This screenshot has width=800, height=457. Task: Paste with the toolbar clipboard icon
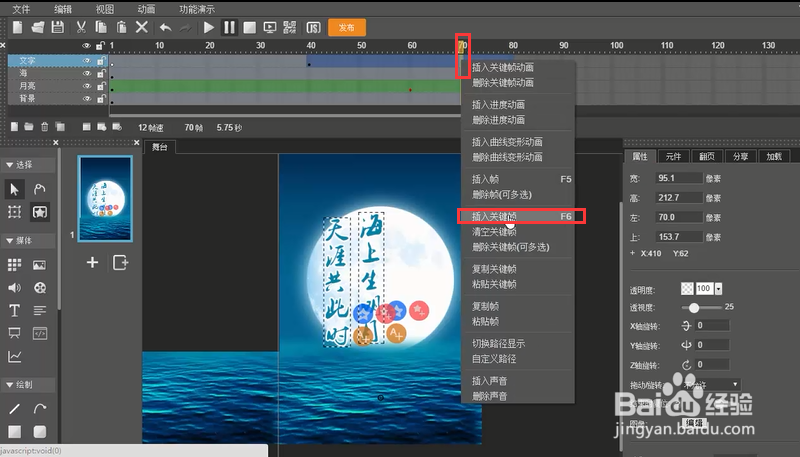121,27
